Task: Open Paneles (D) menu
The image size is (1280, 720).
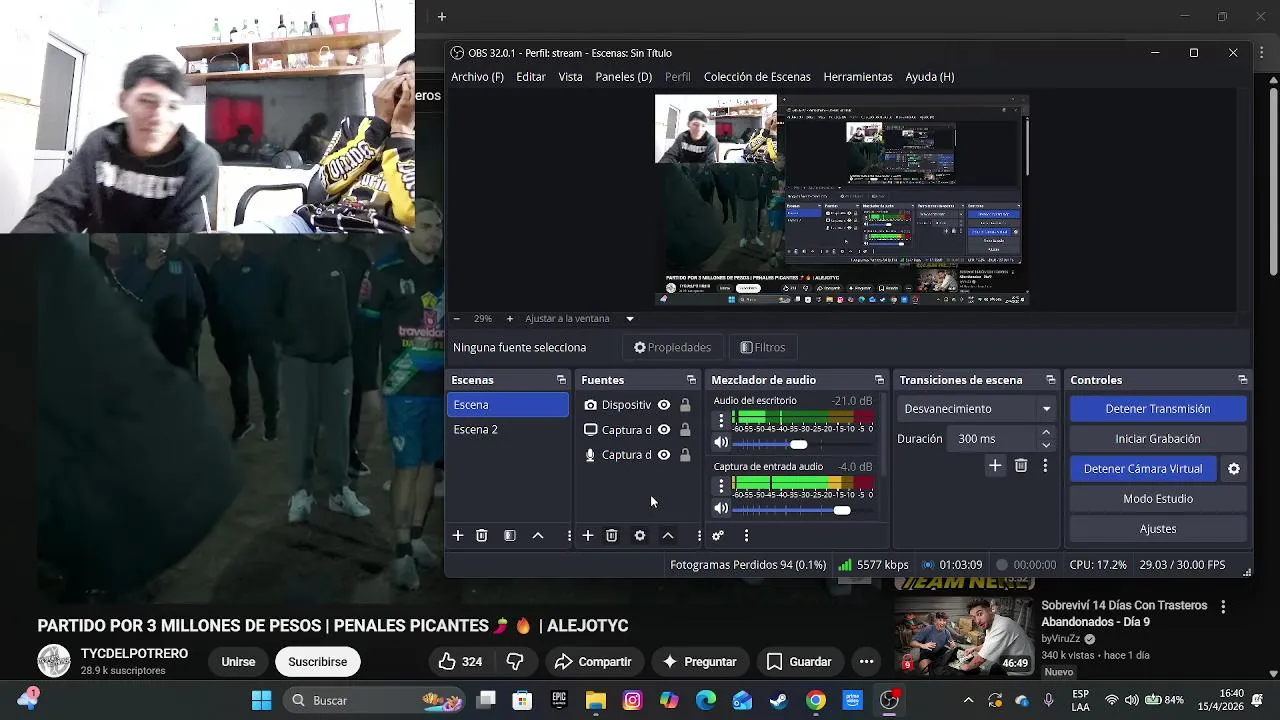Action: pos(624,77)
